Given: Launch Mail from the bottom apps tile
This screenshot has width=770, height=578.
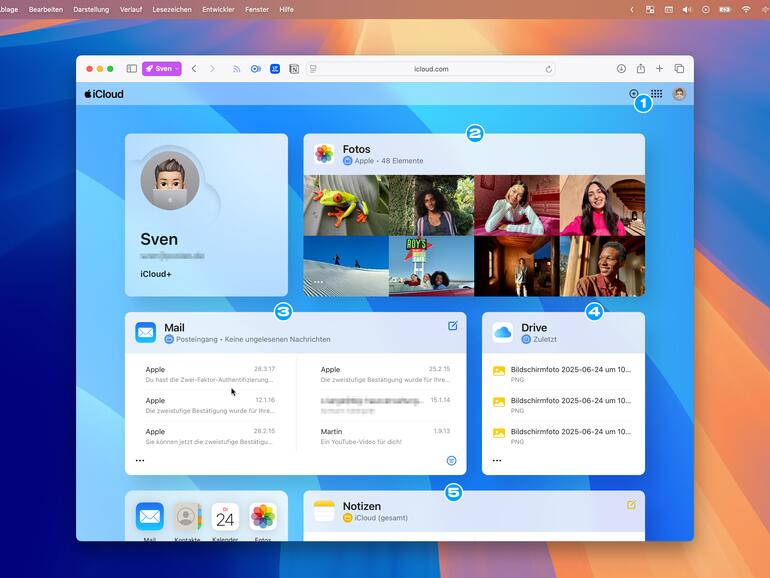Looking at the screenshot, I should tap(150, 517).
